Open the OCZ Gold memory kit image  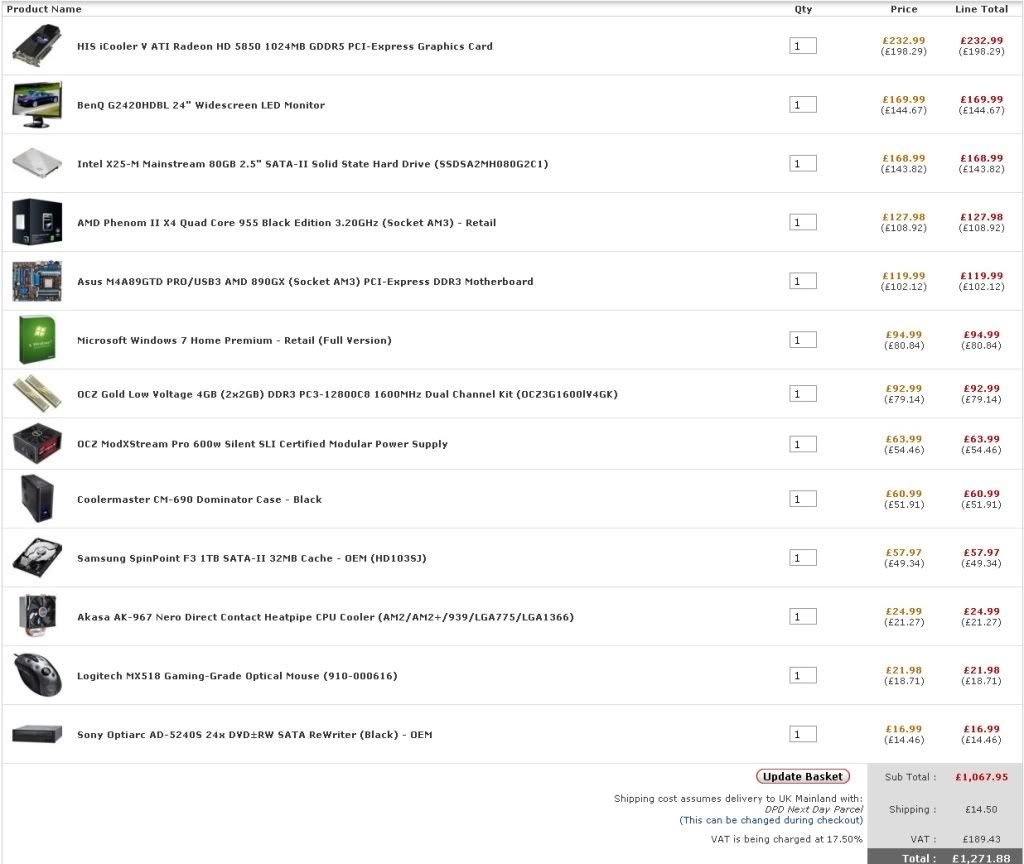[37, 393]
